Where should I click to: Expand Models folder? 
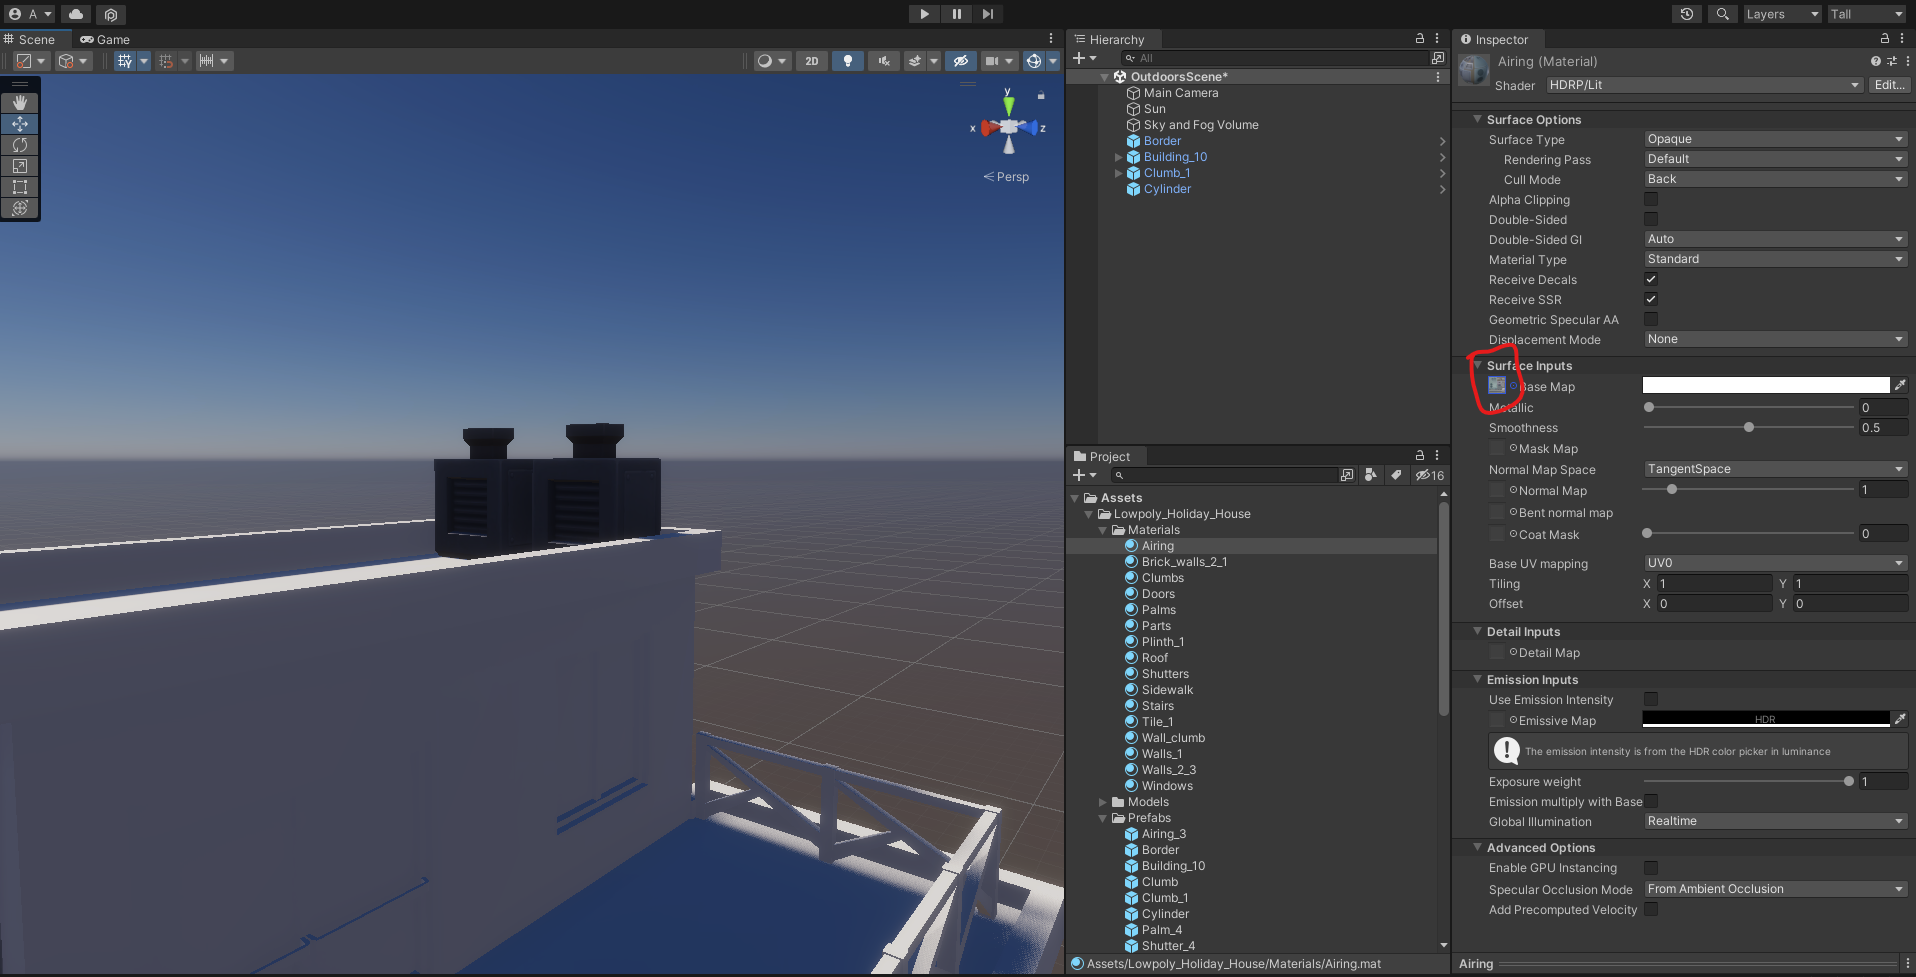tap(1103, 802)
